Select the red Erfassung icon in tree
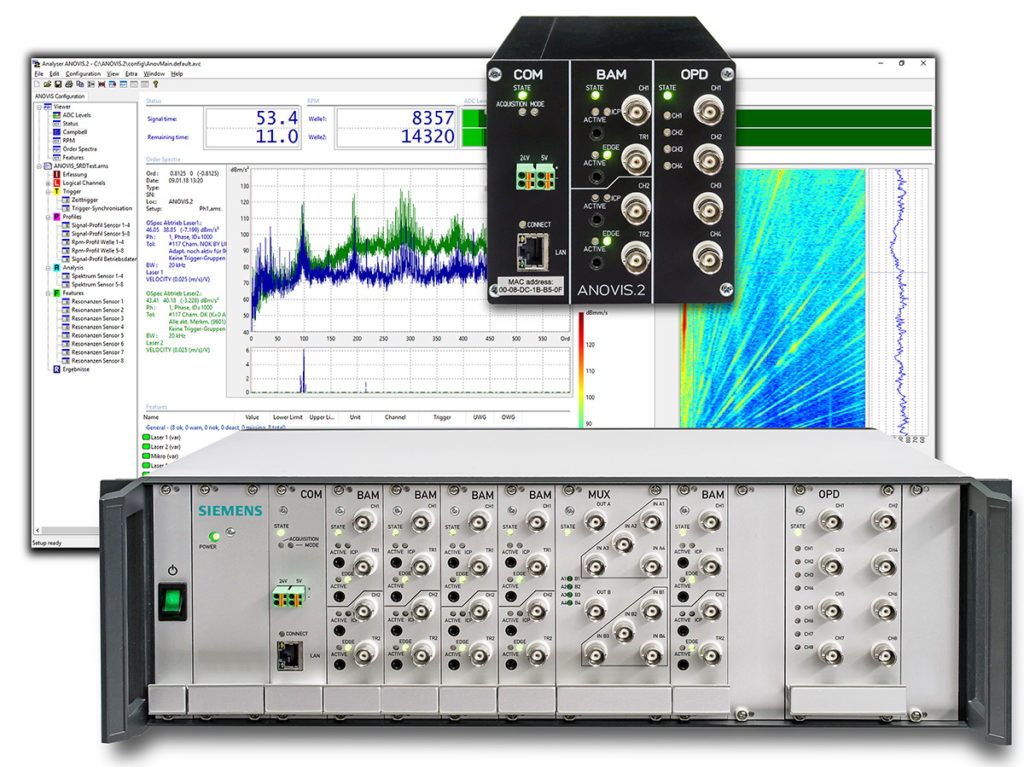 56,175
